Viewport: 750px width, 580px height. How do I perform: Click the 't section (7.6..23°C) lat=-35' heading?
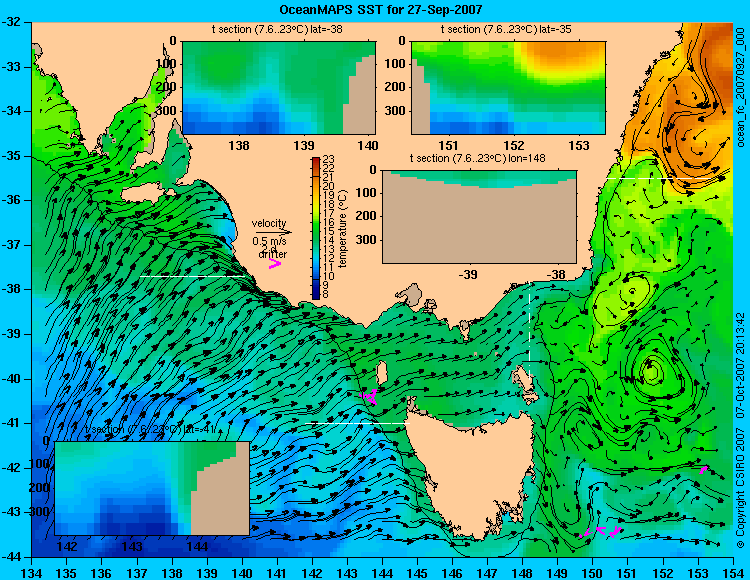click(506, 30)
